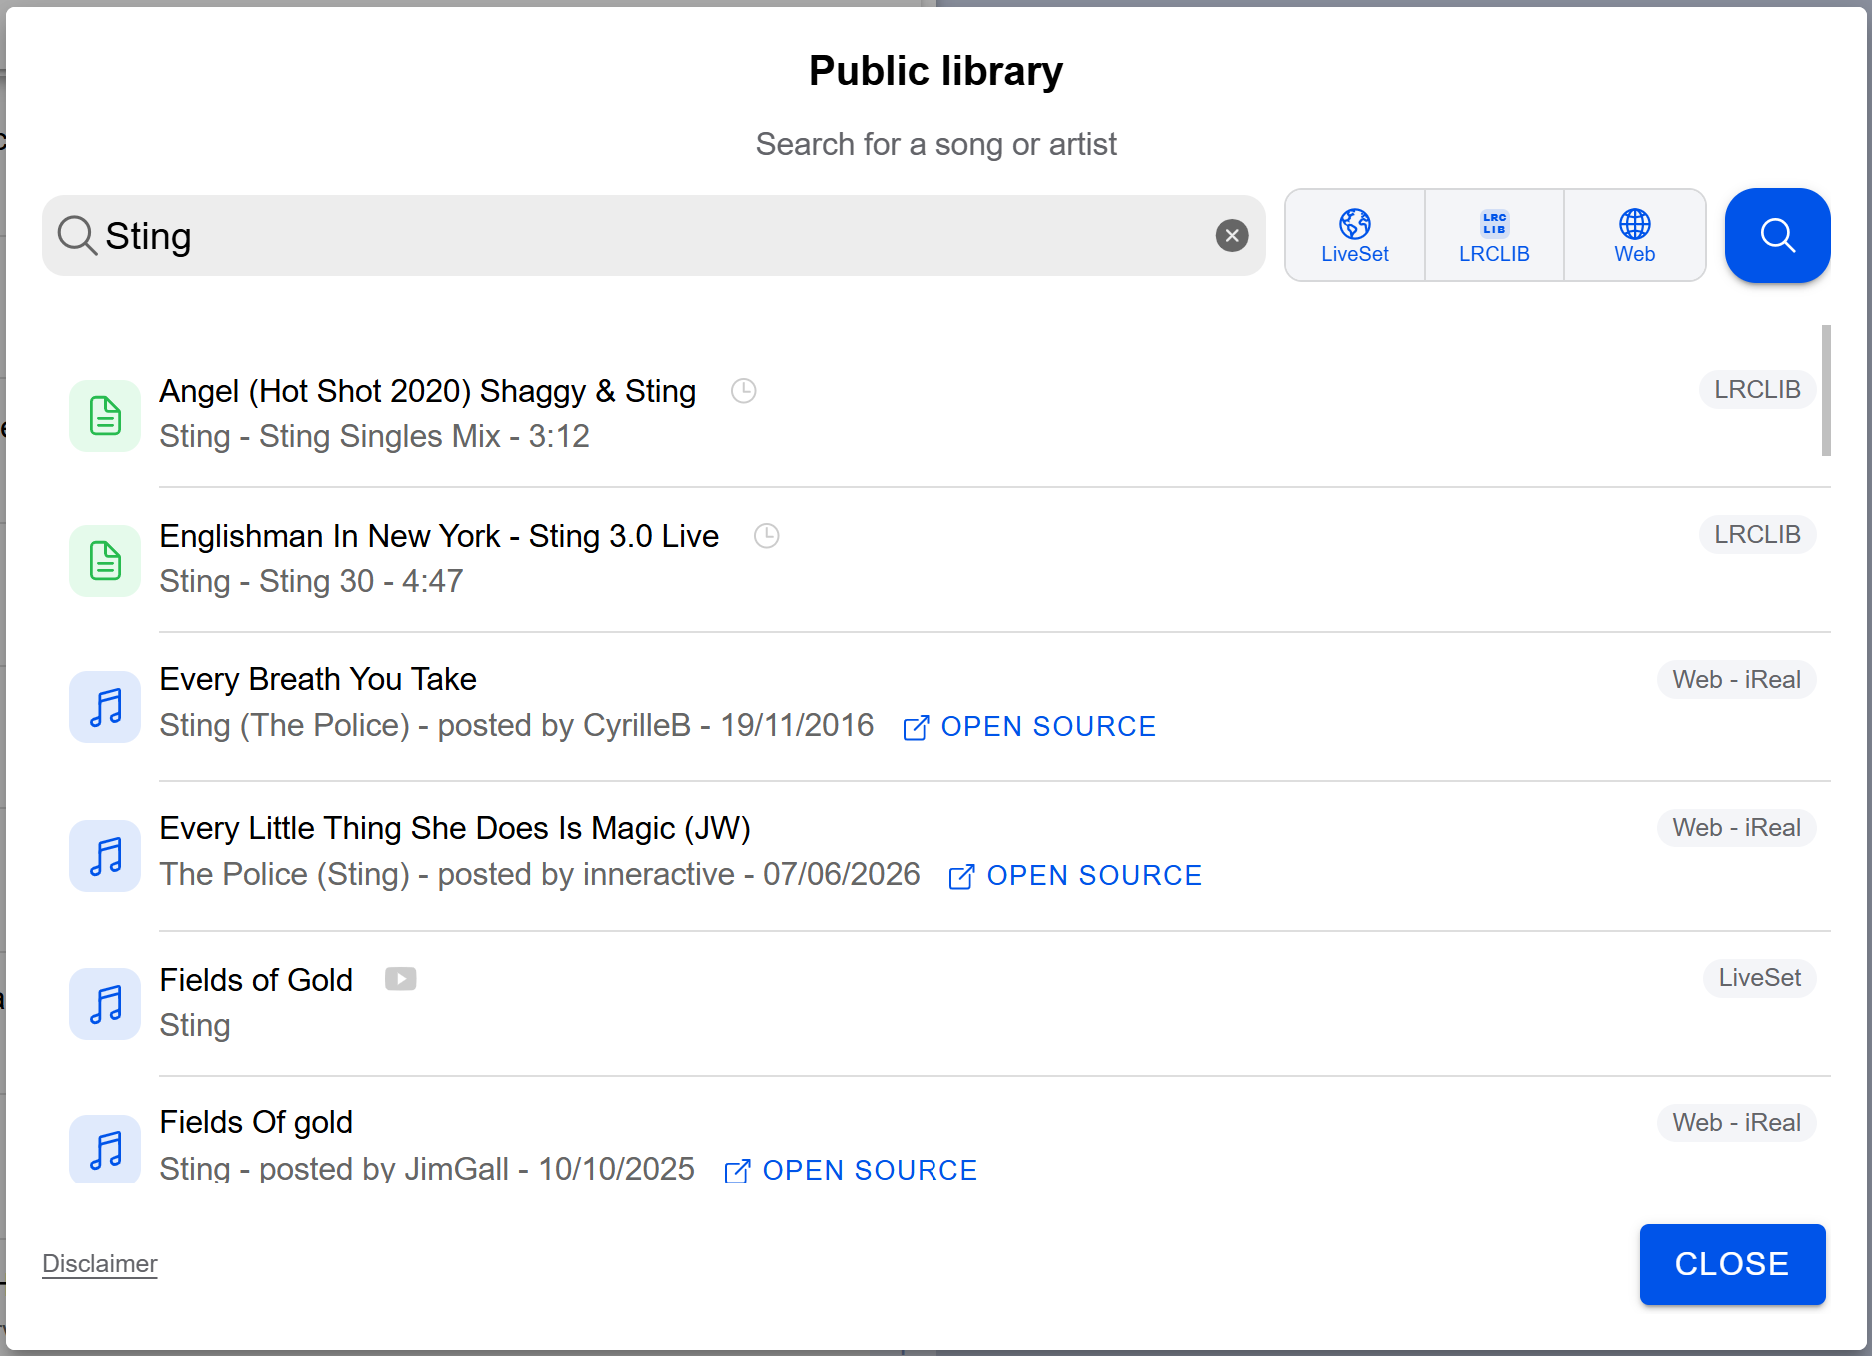Toggle the LRCLIB source filter
The height and width of the screenshot is (1356, 1872).
click(x=1494, y=236)
